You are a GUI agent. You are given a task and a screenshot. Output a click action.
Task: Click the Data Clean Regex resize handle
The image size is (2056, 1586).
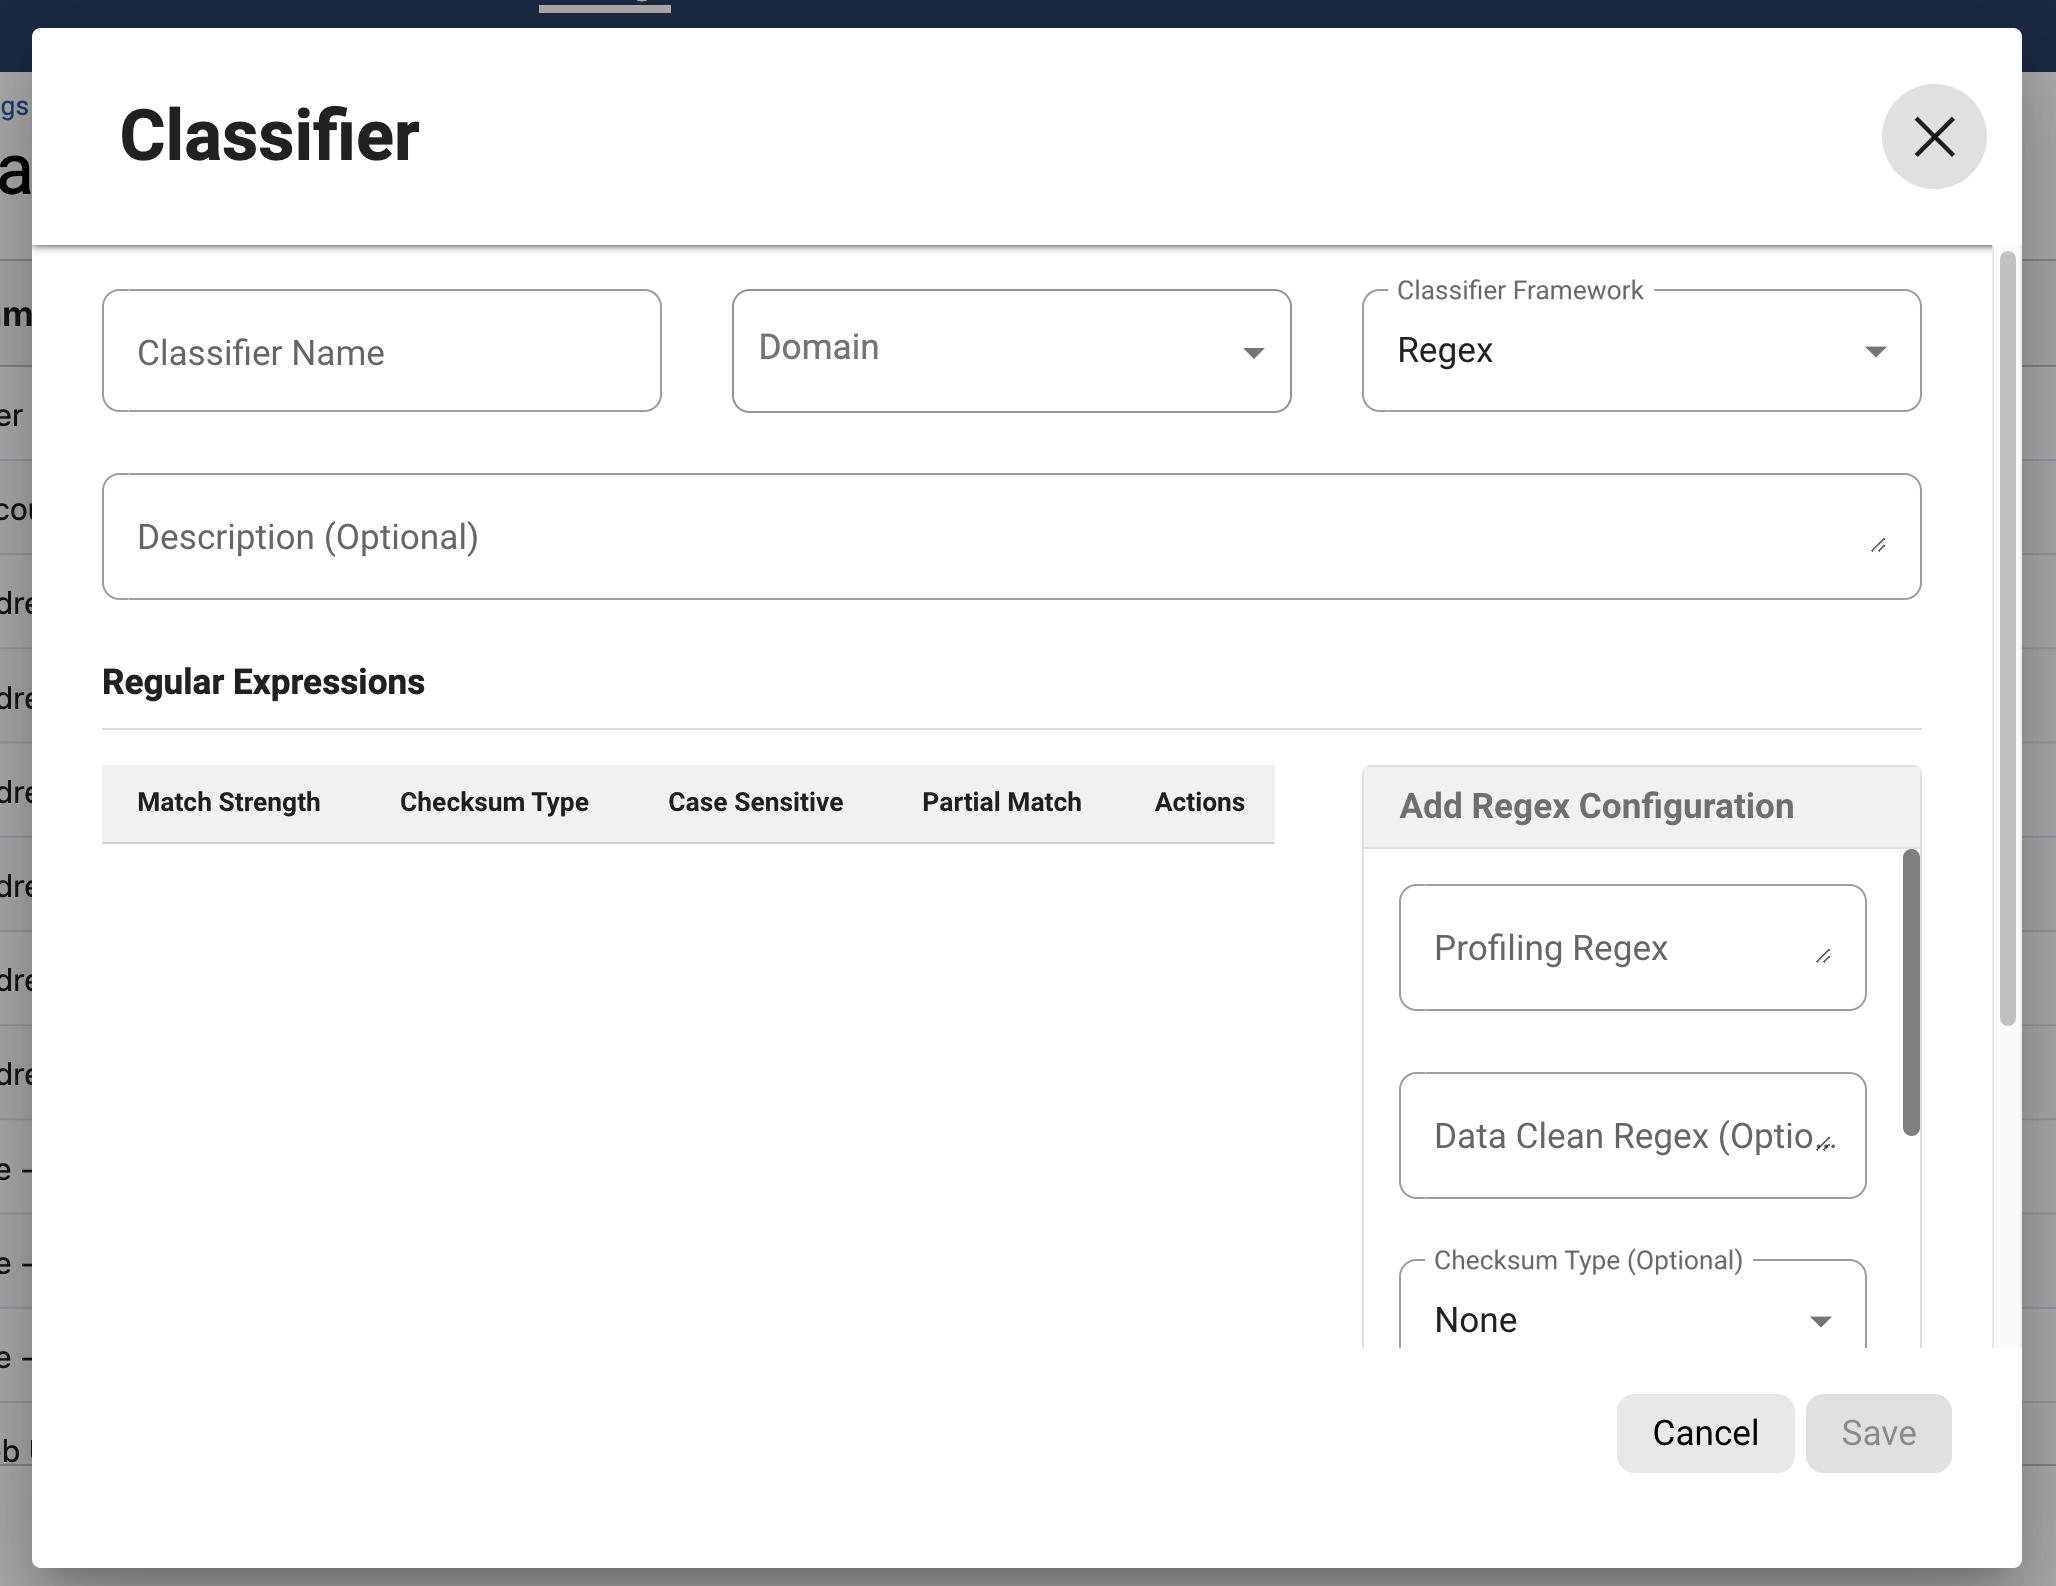tap(1825, 1144)
